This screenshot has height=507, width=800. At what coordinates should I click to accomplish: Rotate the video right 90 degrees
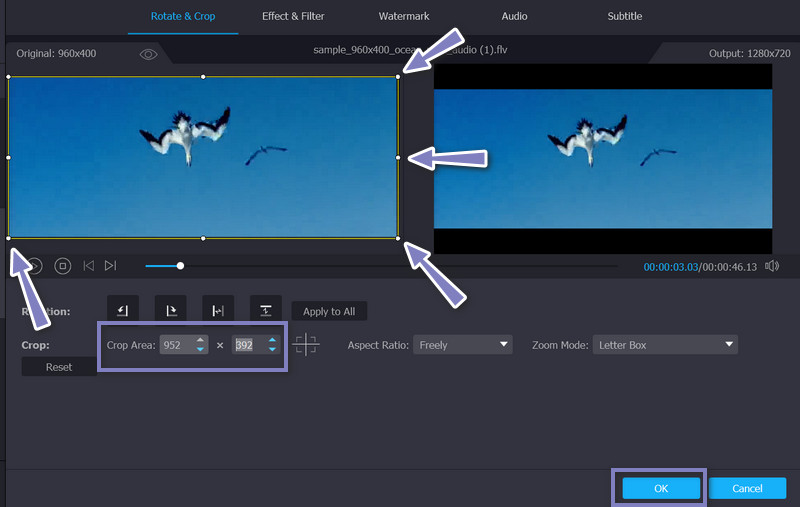(170, 311)
